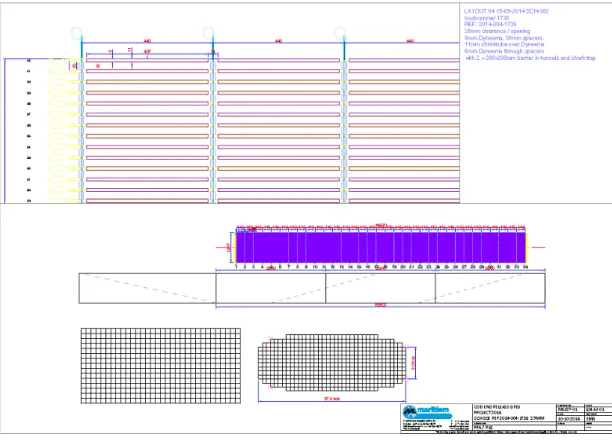Select the '6mm Dyneema through spacers' note

[504, 51]
